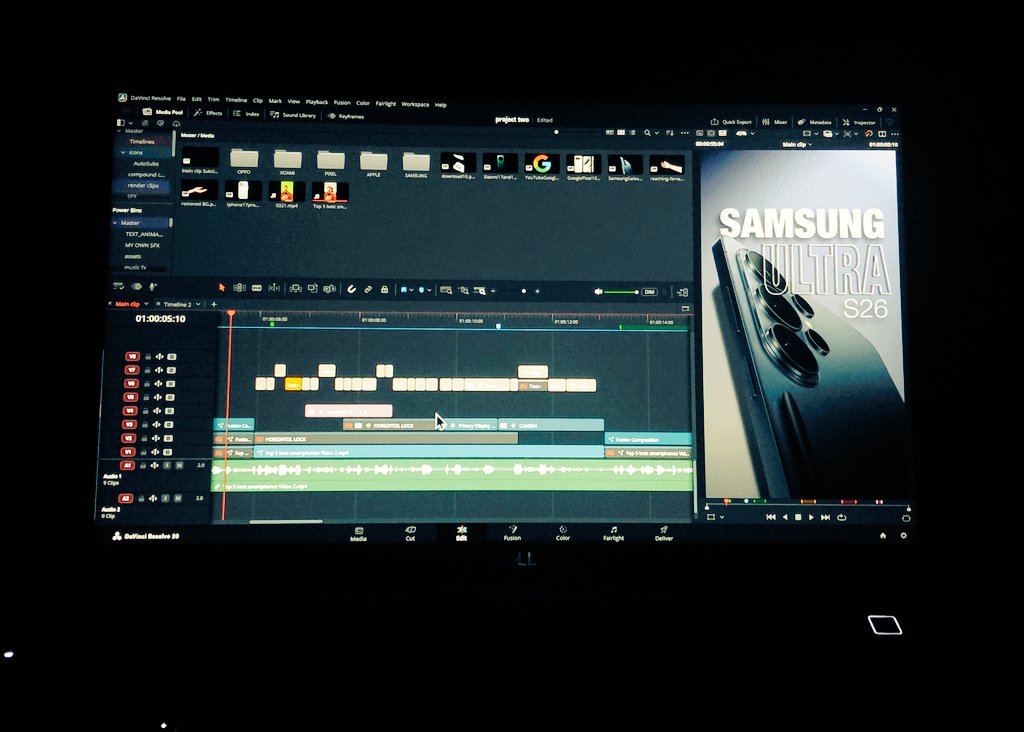Viewport: 1024px width, 732px height.
Task: Click the Overwrite Clip toolbar icon
Action: [x=312, y=289]
